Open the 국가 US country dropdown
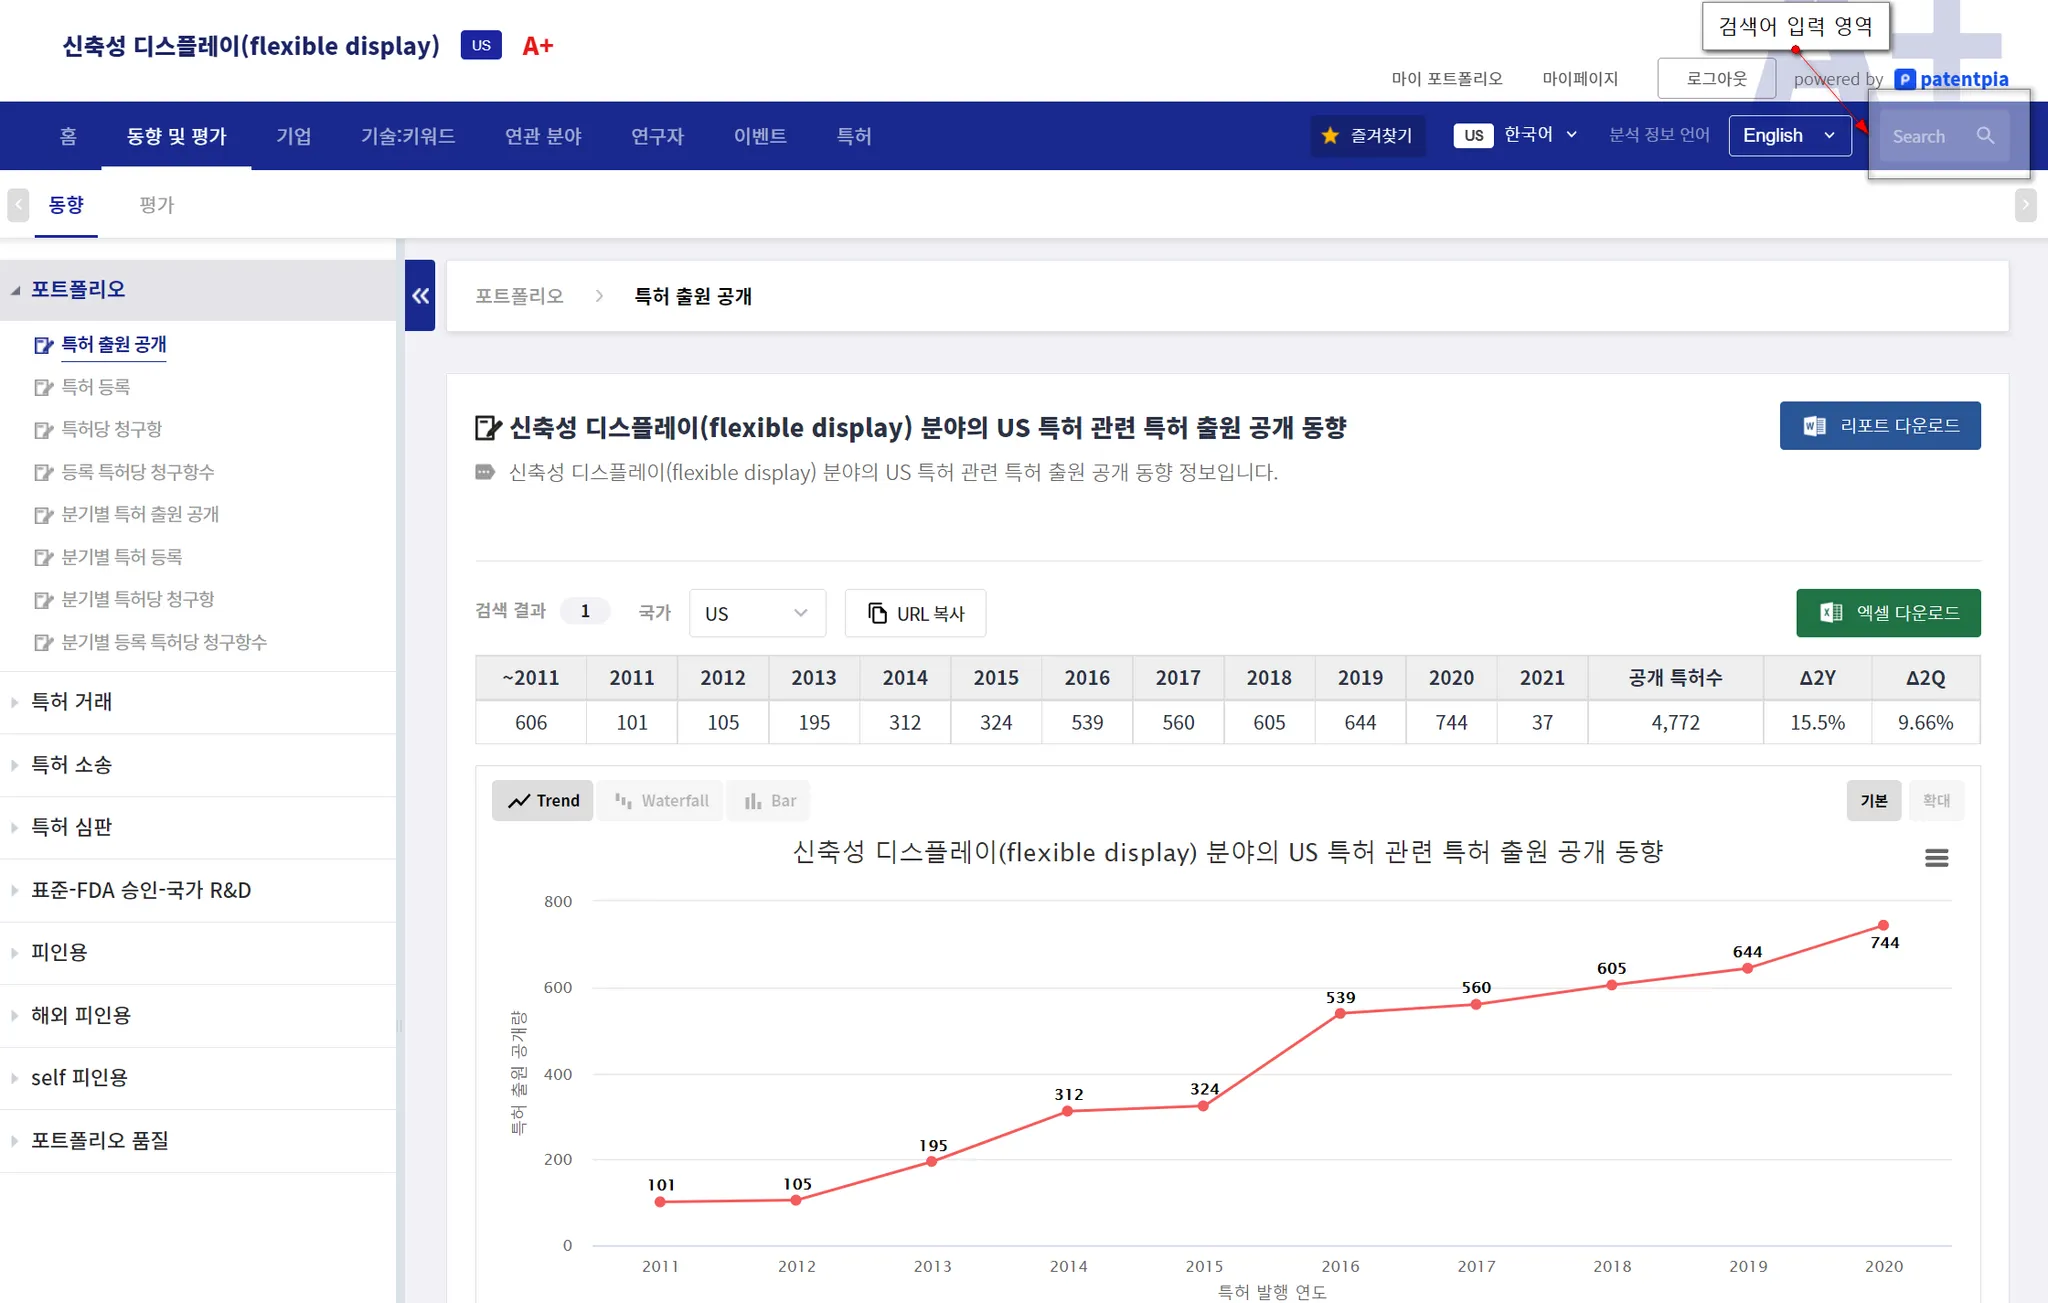 click(757, 613)
